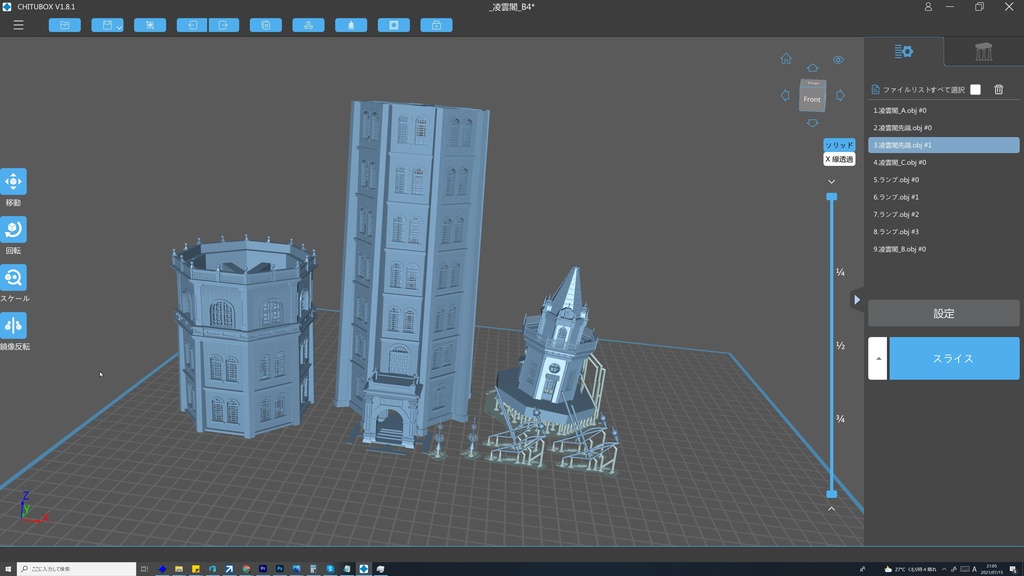
Task: Toggle the eye perspective view icon
Action: tap(838, 60)
